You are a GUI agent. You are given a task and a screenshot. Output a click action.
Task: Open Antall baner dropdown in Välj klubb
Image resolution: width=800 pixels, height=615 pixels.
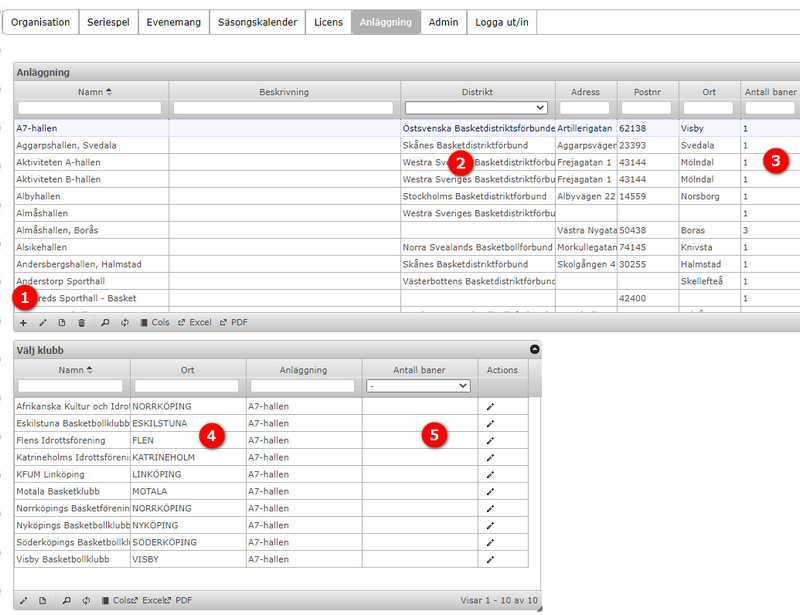[418, 386]
